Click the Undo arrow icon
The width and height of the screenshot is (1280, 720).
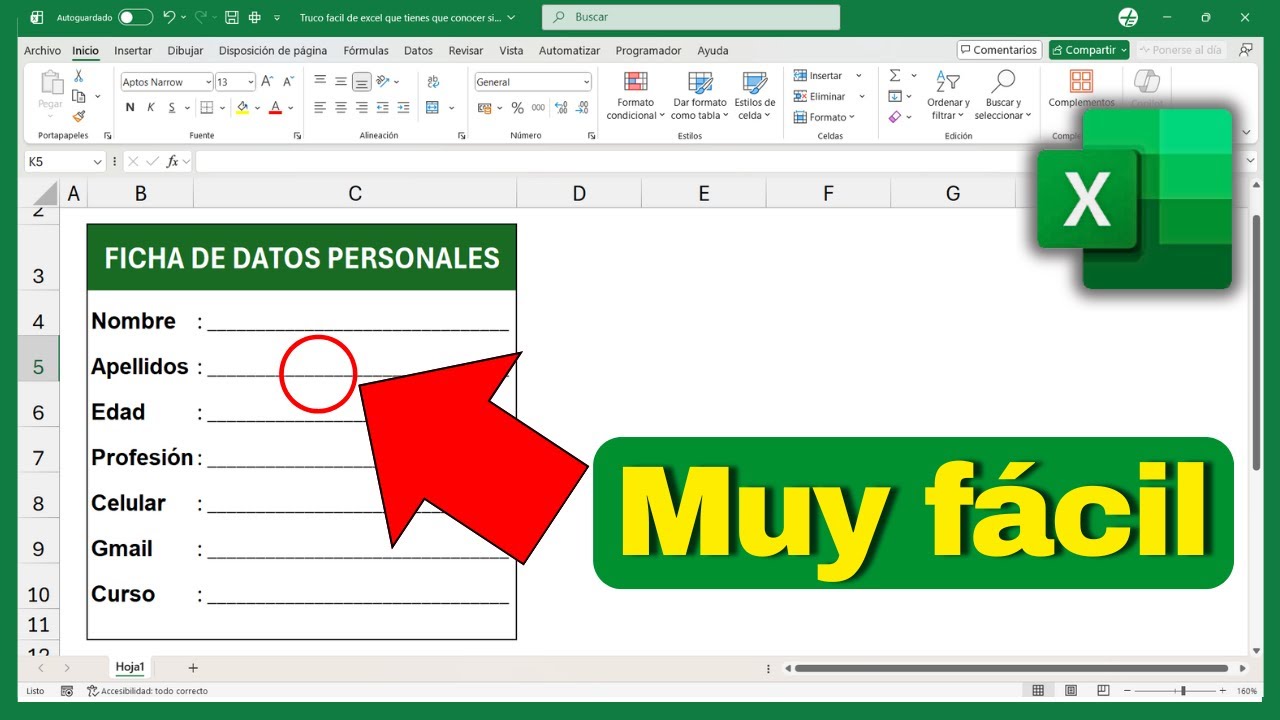coord(168,18)
